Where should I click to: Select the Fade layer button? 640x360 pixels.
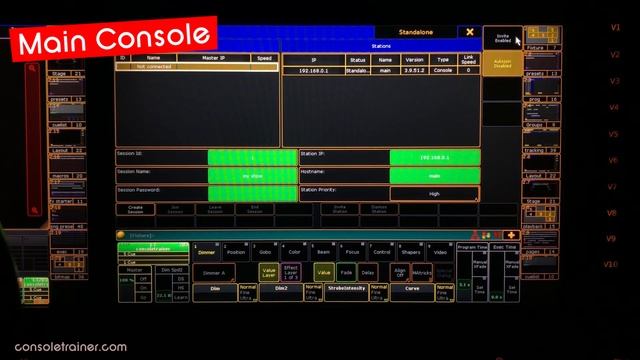(346, 273)
